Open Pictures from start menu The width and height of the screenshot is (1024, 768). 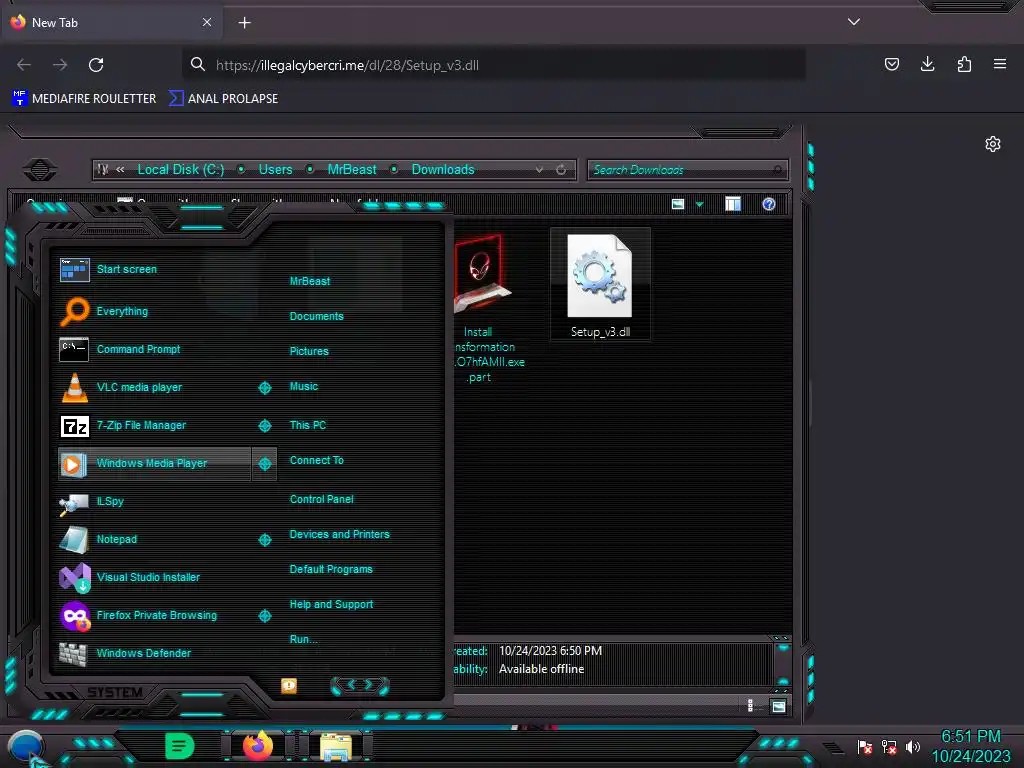[x=309, y=351]
